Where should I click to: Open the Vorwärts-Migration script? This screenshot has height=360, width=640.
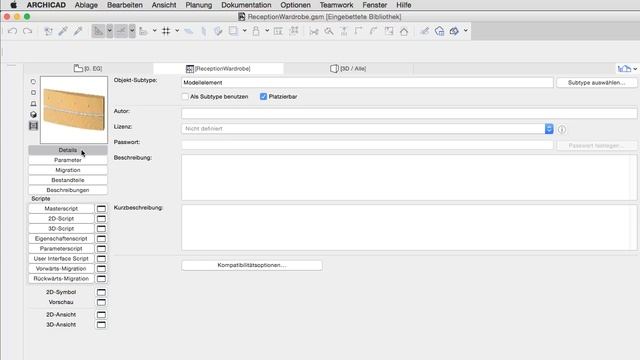click(x=61, y=269)
